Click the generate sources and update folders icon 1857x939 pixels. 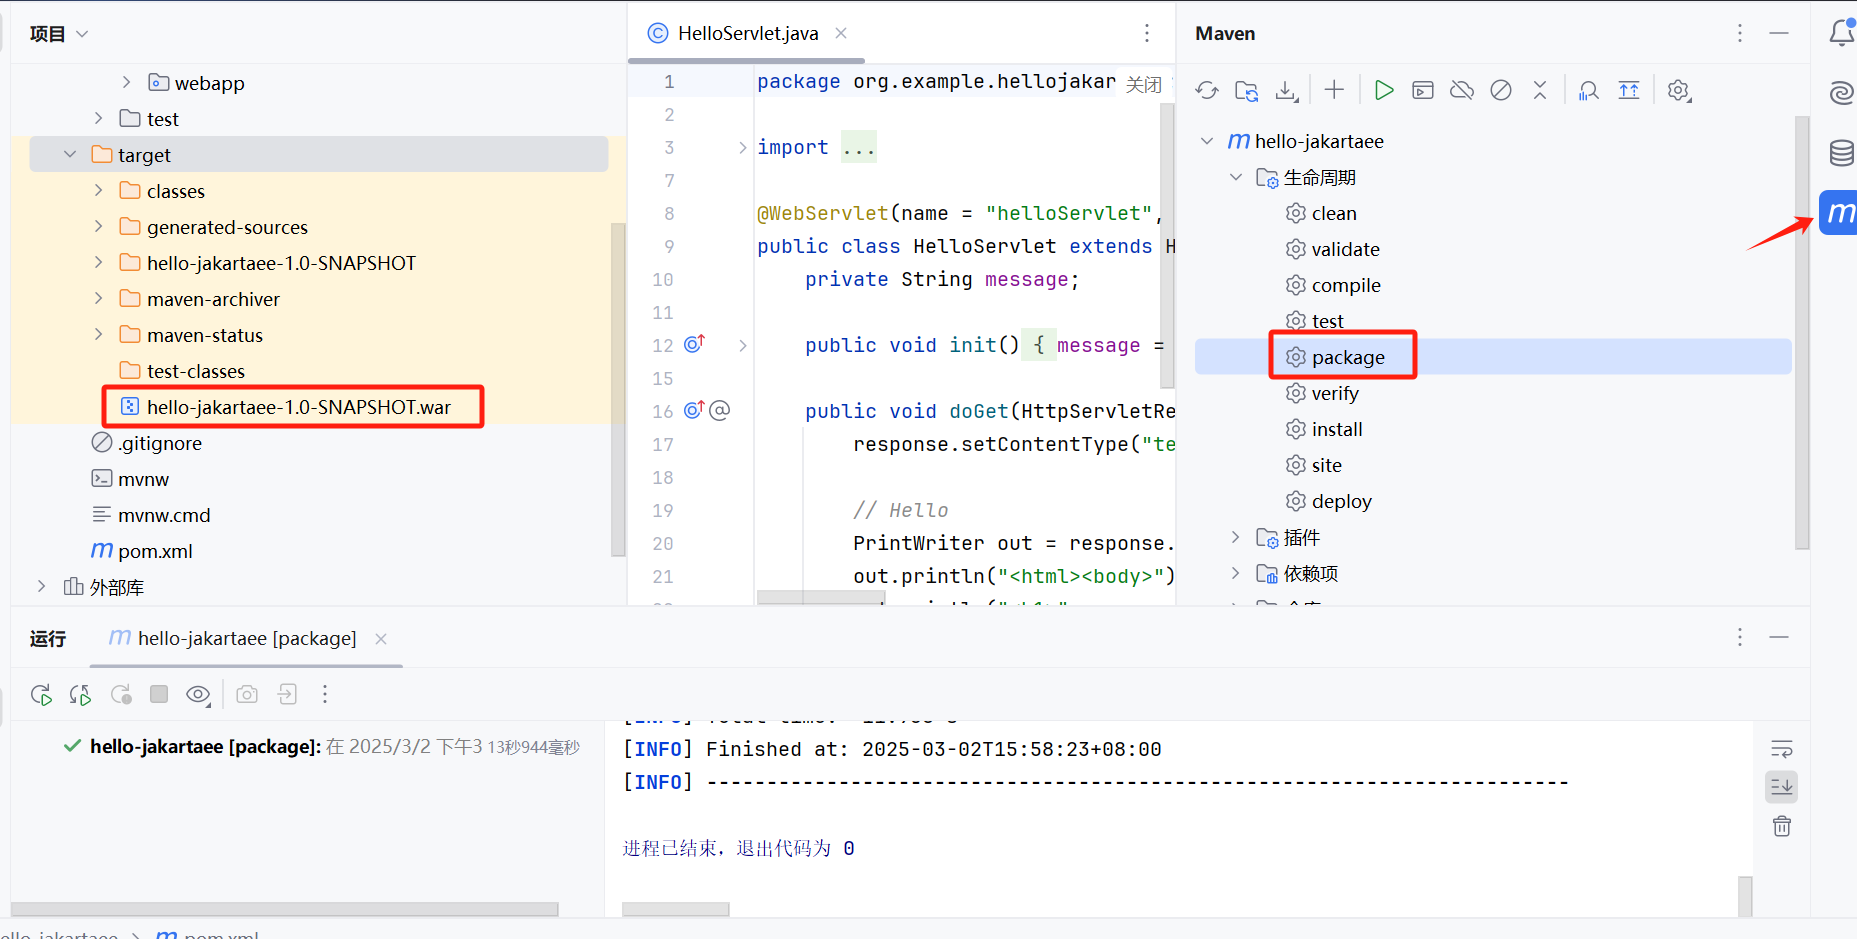pos(1246,91)
